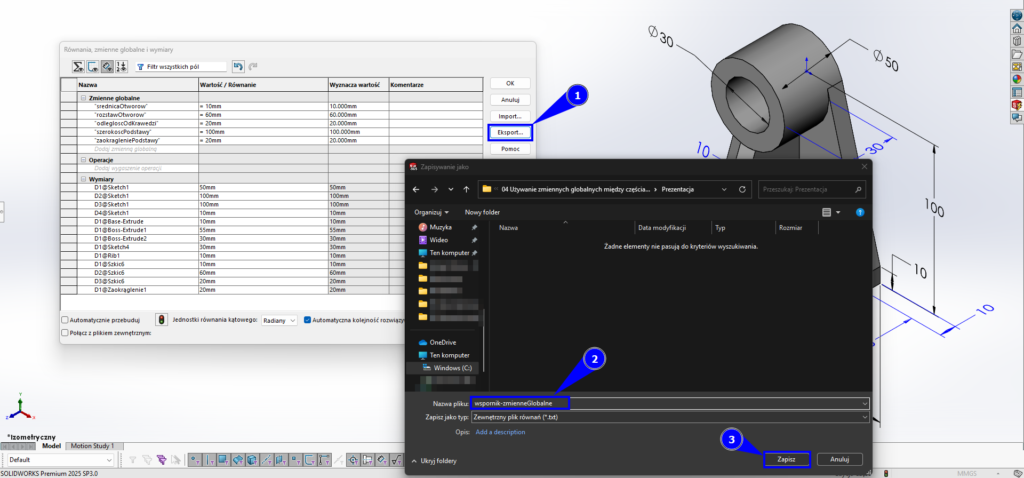
Task: Go up one folder level in save dialog
Action: (x=465, y=188)
